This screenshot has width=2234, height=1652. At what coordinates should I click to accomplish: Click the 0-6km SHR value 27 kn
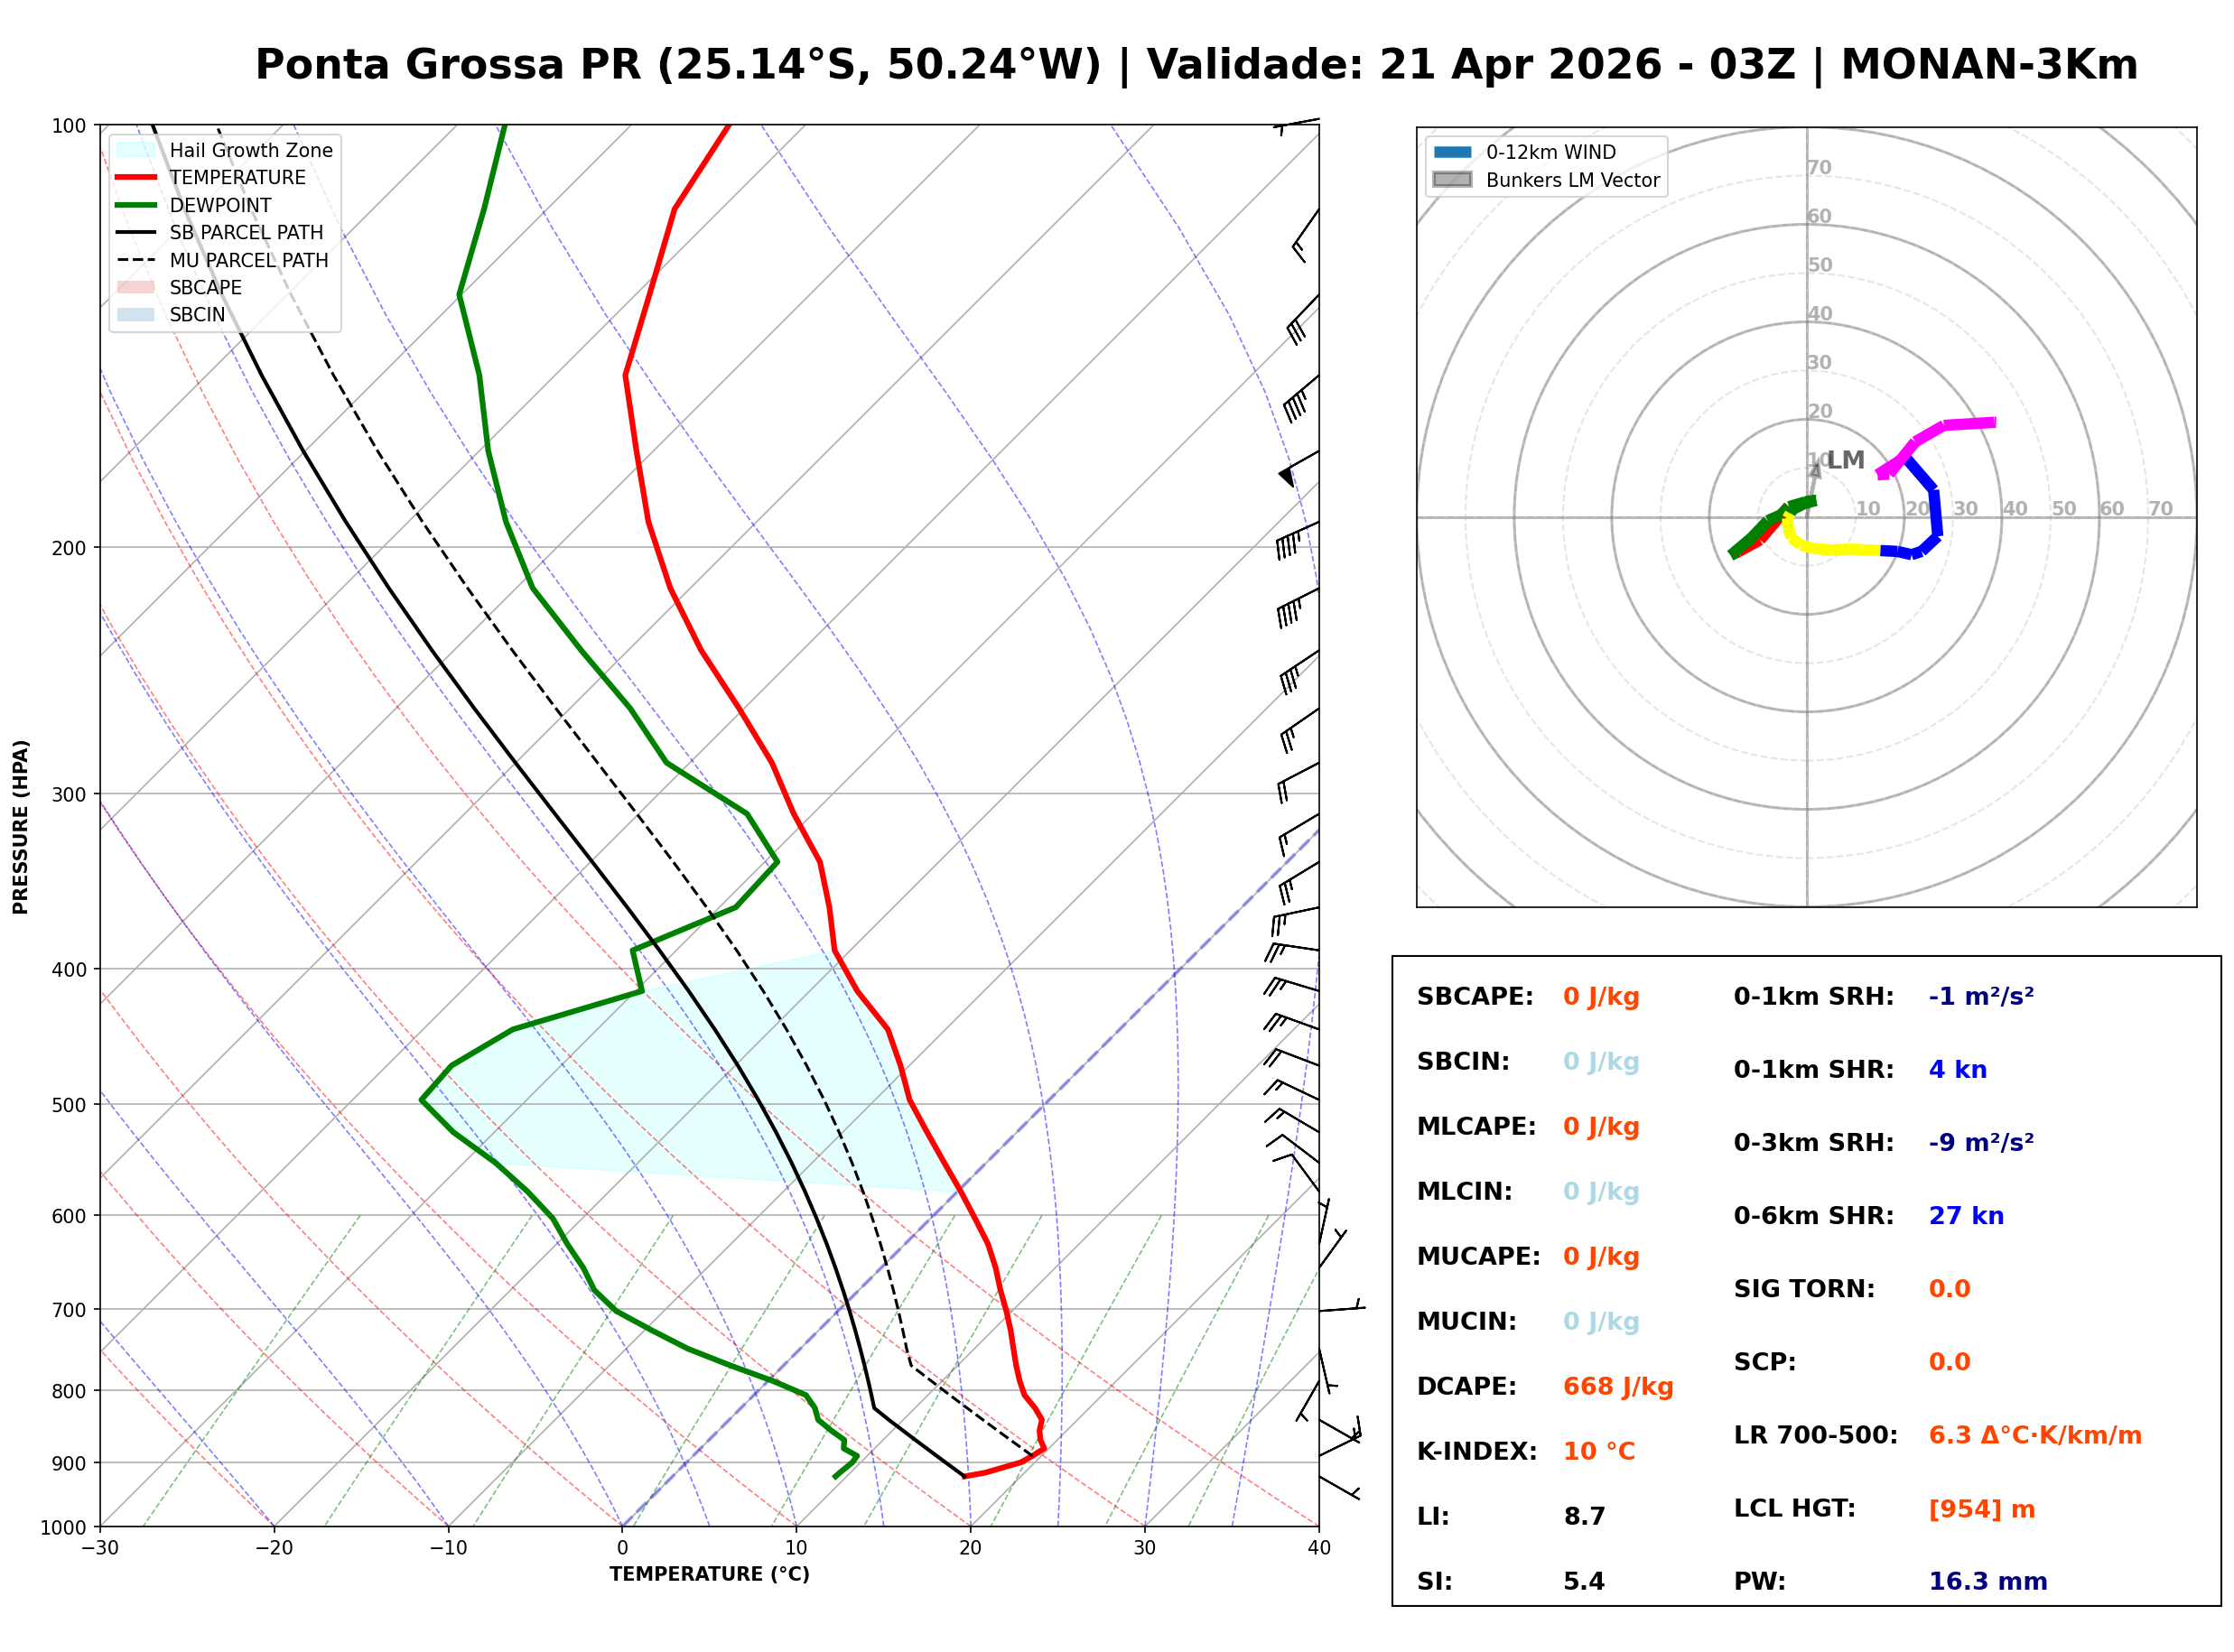[x=1966, y=1216]
